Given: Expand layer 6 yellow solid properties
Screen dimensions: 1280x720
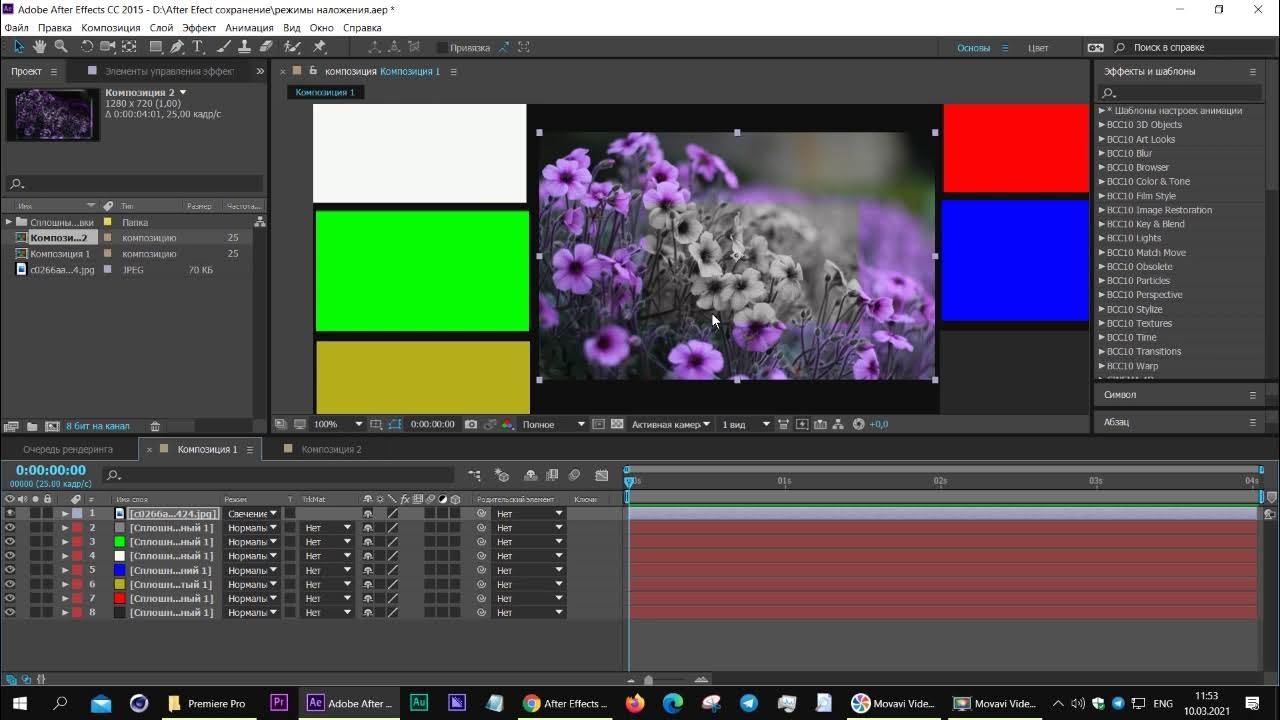Looking at the screenshot, I should [65, 584].
